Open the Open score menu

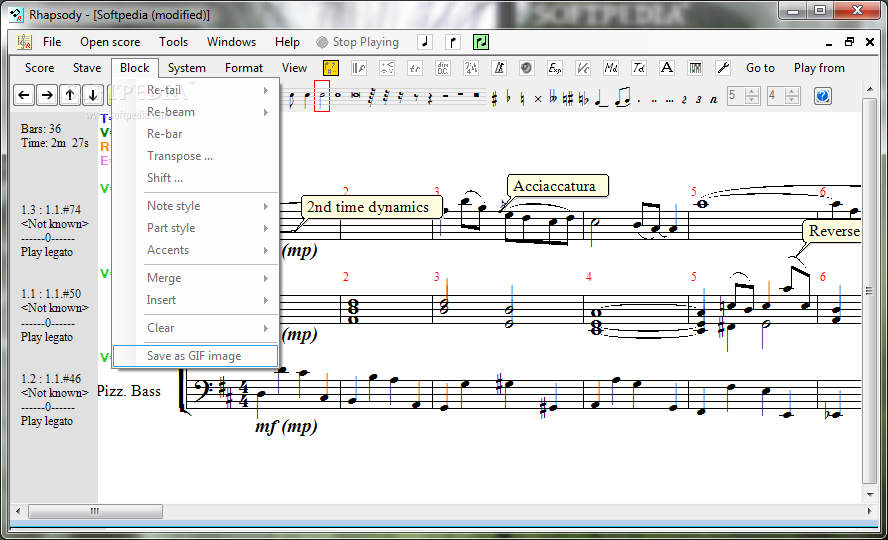[110, 42]
